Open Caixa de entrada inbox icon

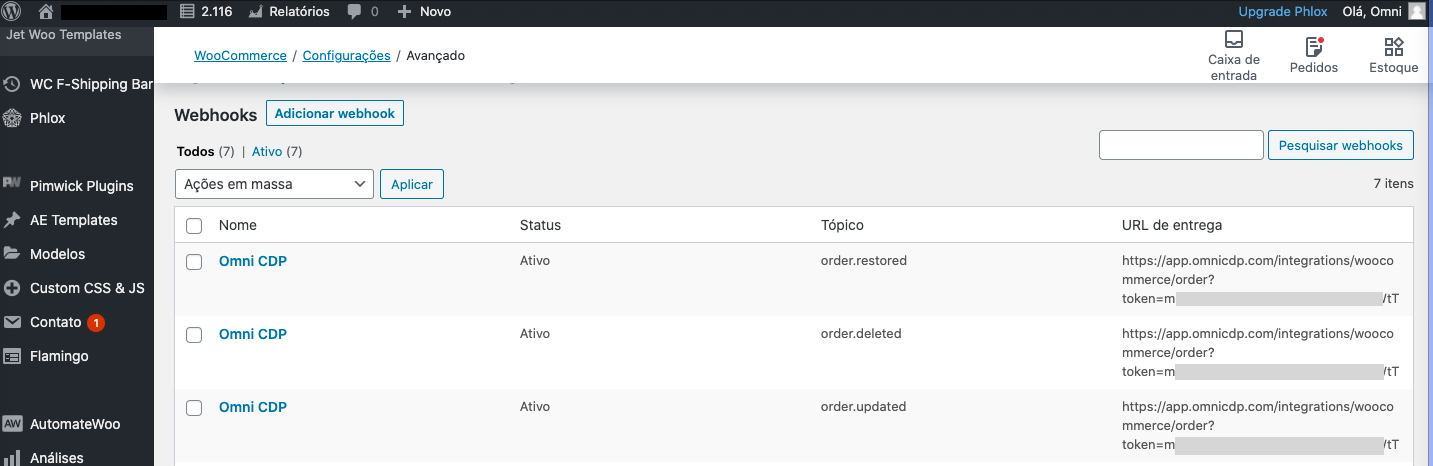[x=1233, y=40]
